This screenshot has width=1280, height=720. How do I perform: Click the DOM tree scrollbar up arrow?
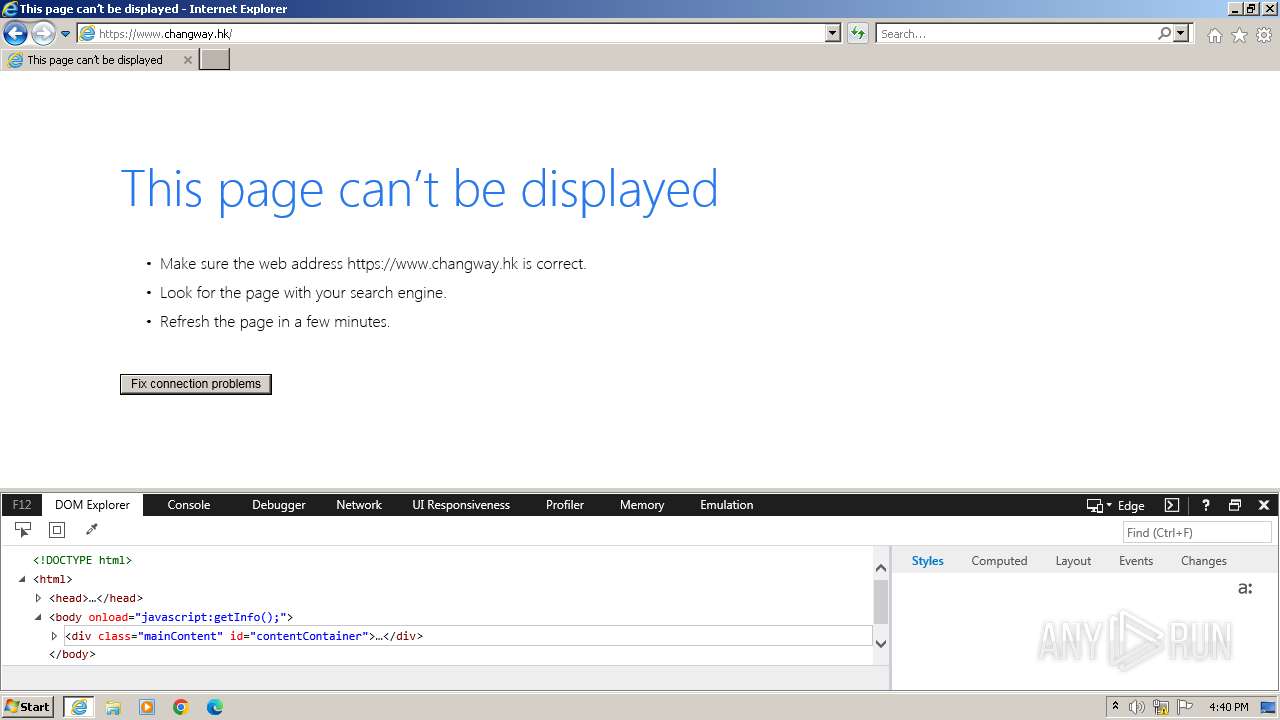[x=881, y=568]
